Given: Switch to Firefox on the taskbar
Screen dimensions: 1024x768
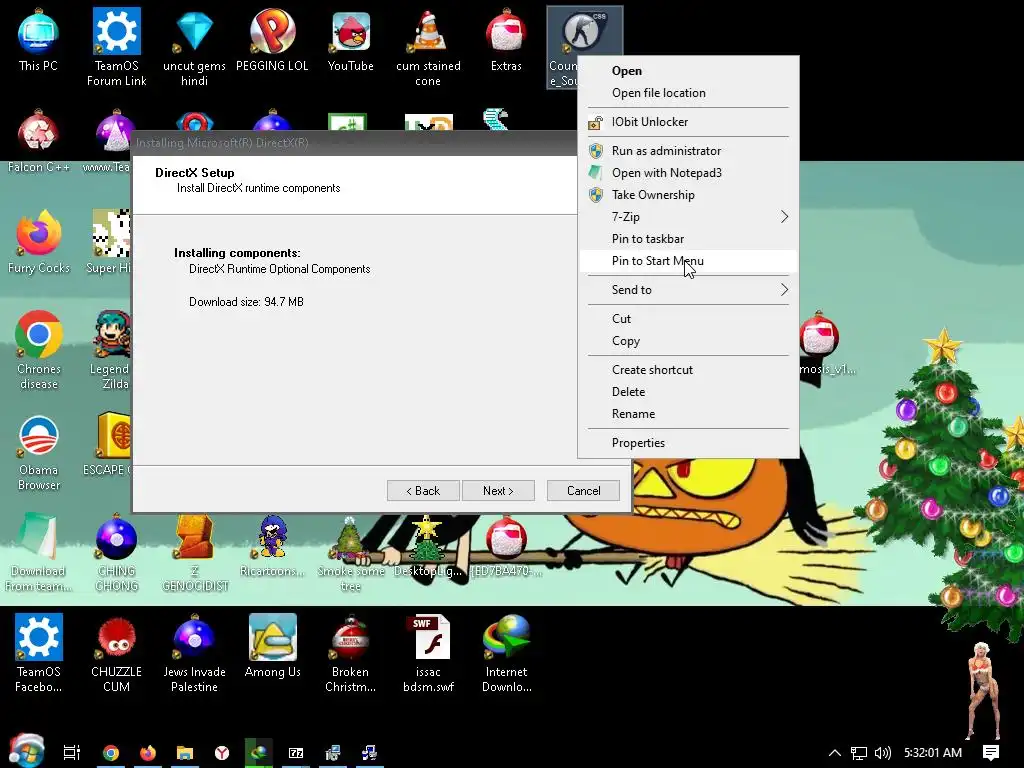Looking at the screenshot, I should tap(148, 753).
